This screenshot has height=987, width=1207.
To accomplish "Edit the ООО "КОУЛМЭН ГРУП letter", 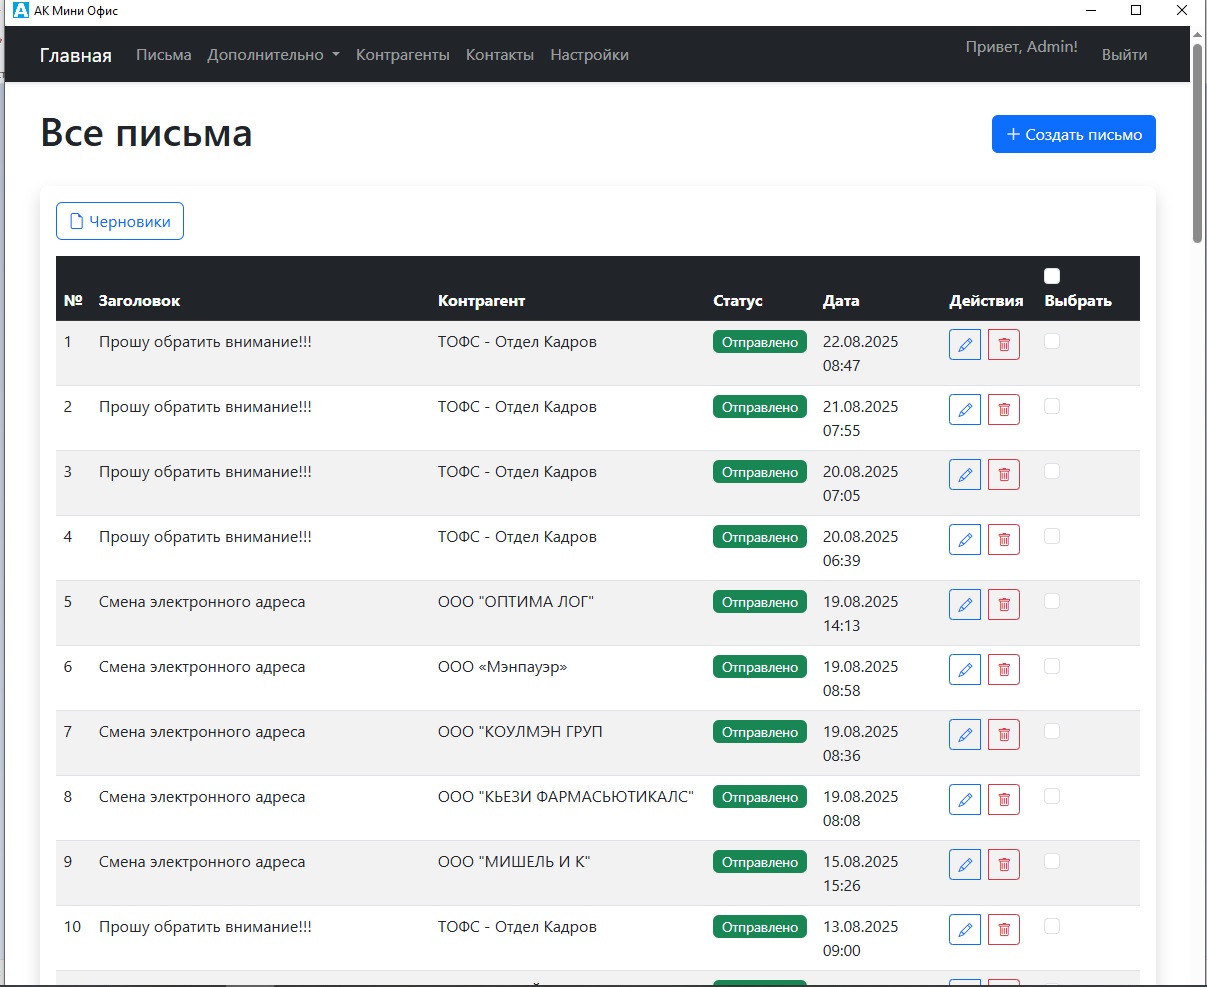I will click(965, 735).
